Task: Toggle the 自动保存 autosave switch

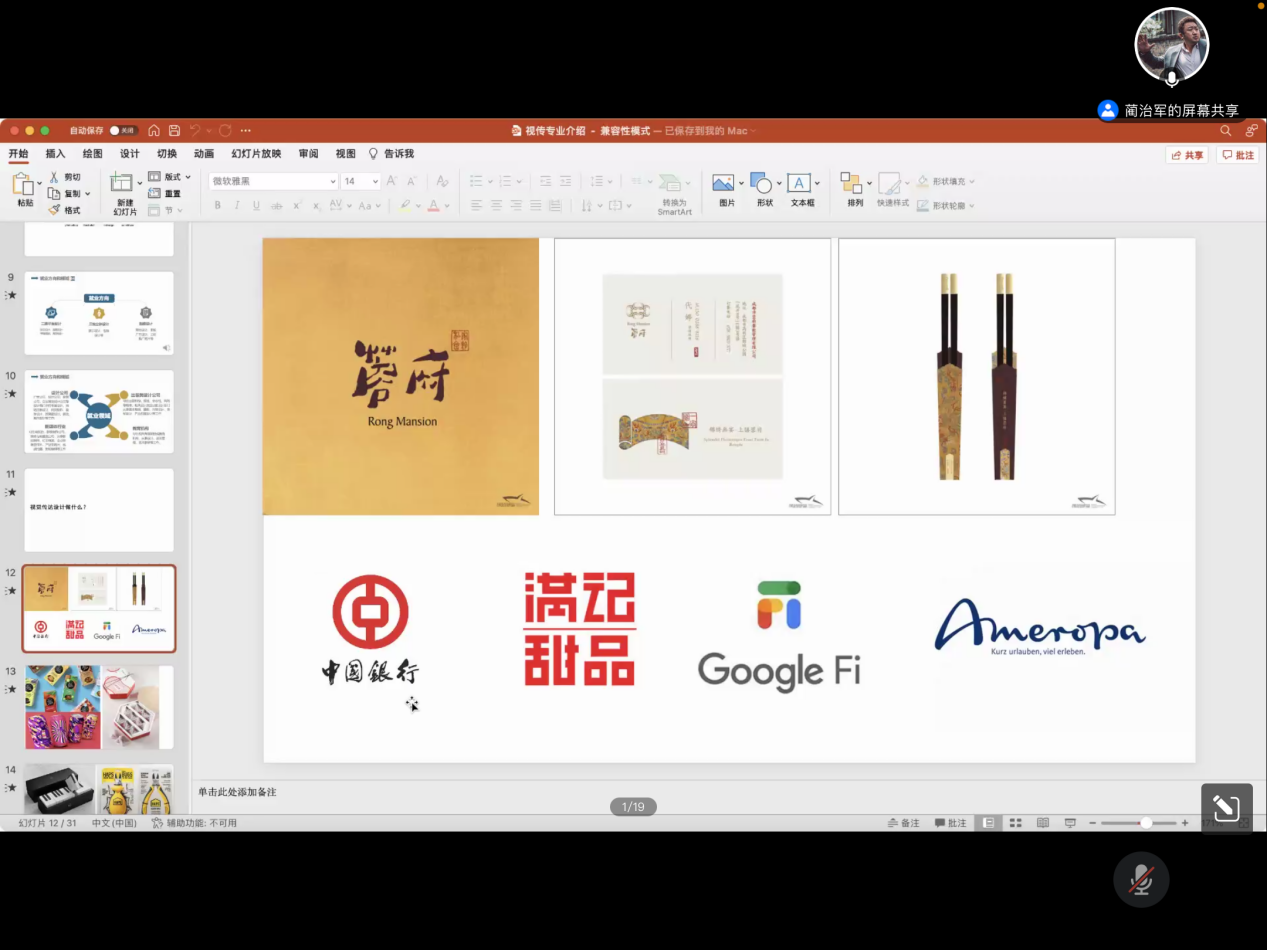Action: 123,131
